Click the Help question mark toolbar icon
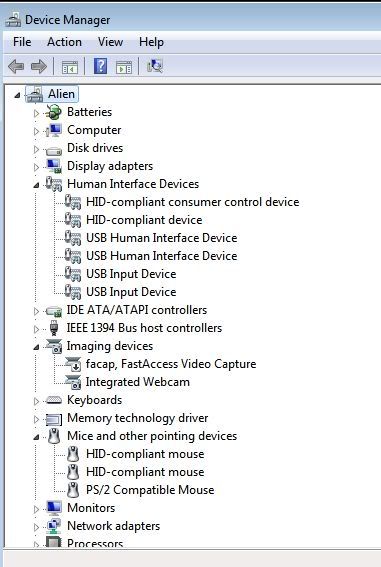This screenshot has width=381, height=567. [100, 66]
